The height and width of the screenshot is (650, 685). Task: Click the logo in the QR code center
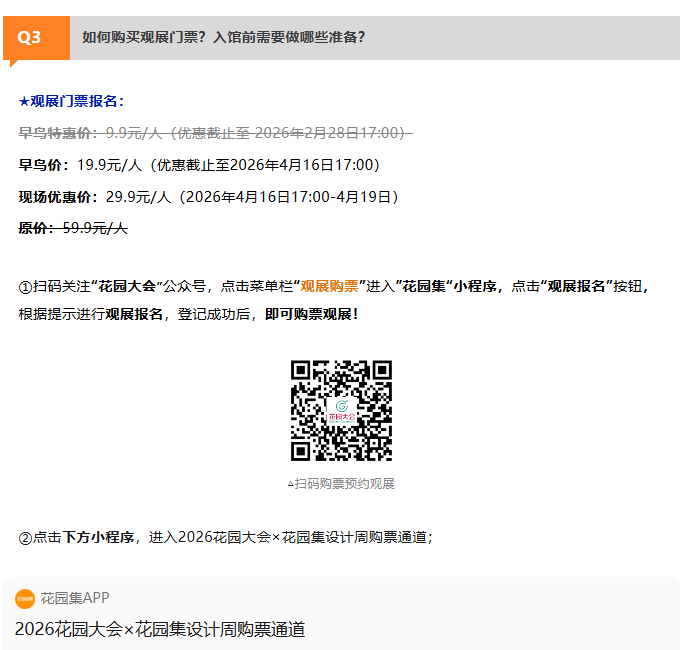[x=341, y=410]
